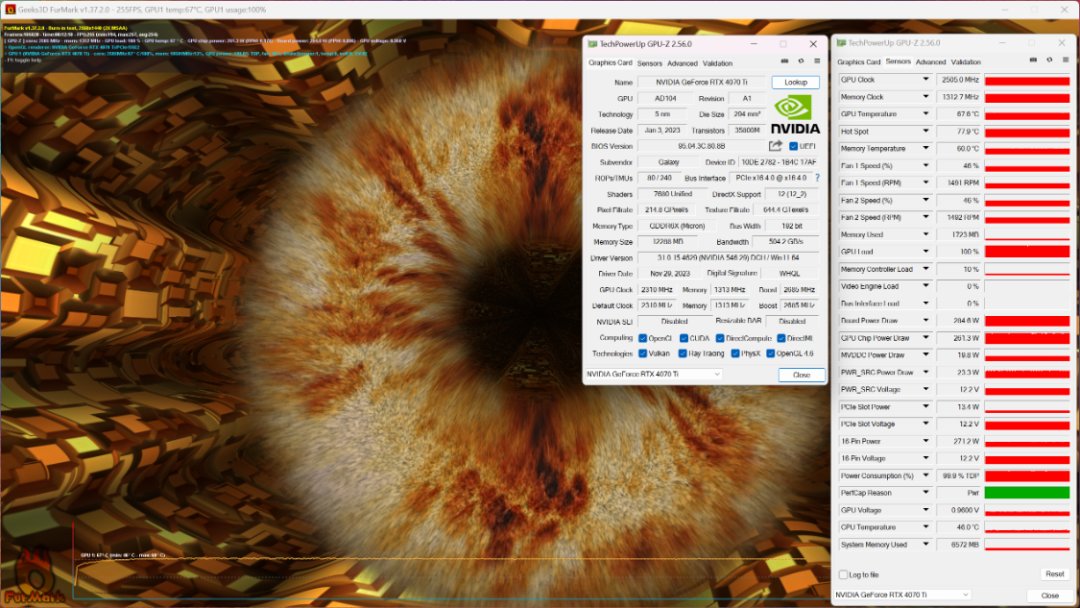Open the Memory Clock sensor dropdown arrow
The image size is (1080, 608).
point(926,97)
